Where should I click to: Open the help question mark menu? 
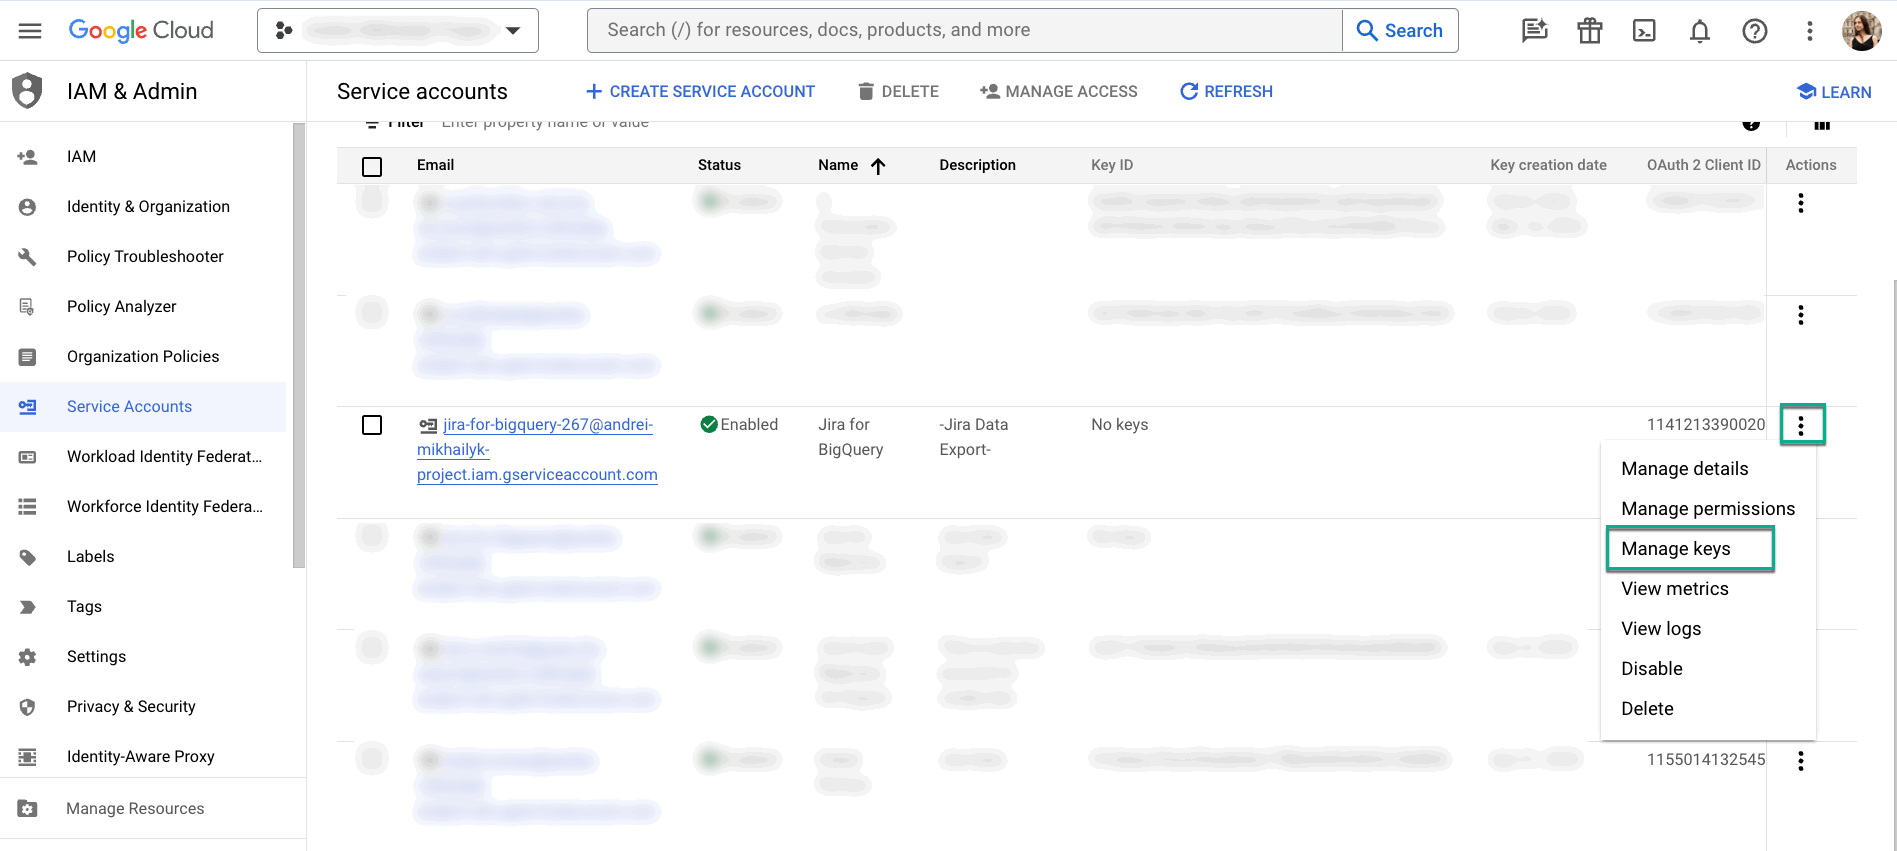pyautogui.click(x=1755, y=31)
